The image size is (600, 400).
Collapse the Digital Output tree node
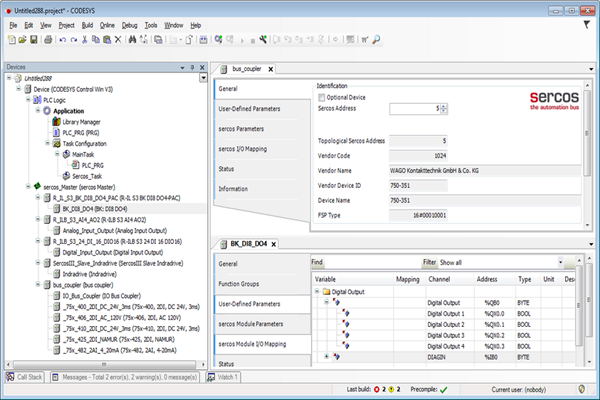318,292
